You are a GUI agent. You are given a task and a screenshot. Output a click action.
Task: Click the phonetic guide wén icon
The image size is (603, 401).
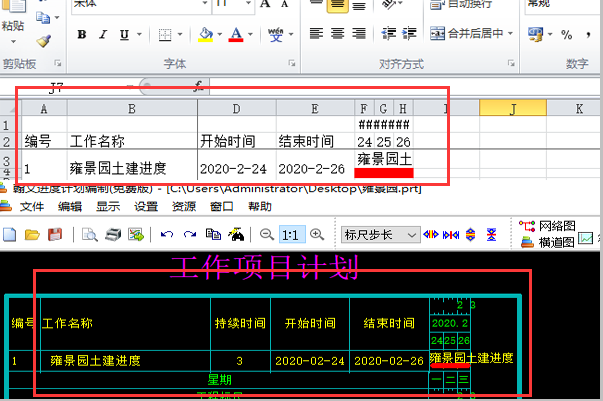coord(276,35)
